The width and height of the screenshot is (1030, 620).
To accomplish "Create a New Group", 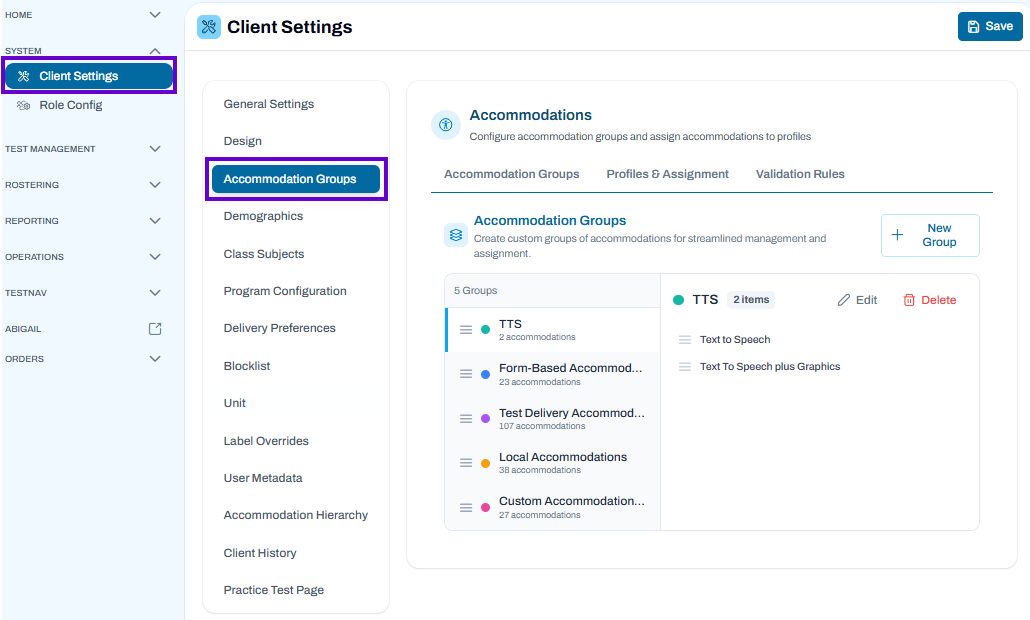I will pos(930,235).
